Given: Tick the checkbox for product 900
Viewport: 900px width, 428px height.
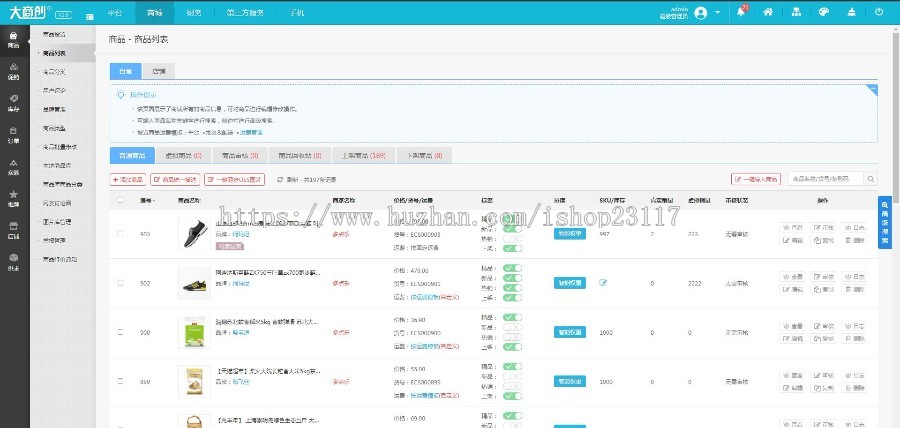Looking at the screenshot, I should [x=120, y=332].
